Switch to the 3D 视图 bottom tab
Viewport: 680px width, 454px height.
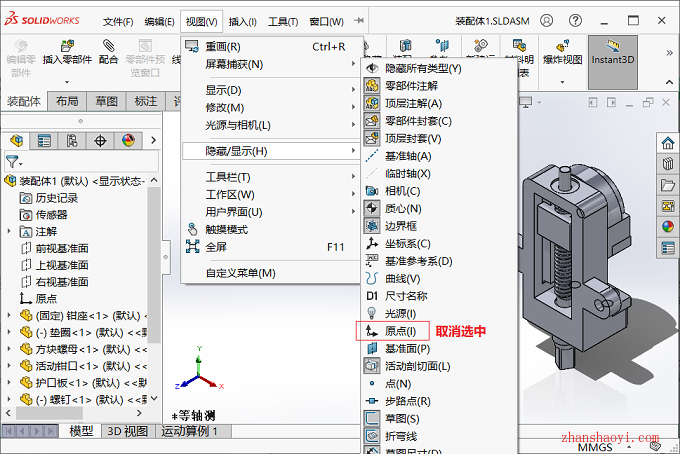128,431
